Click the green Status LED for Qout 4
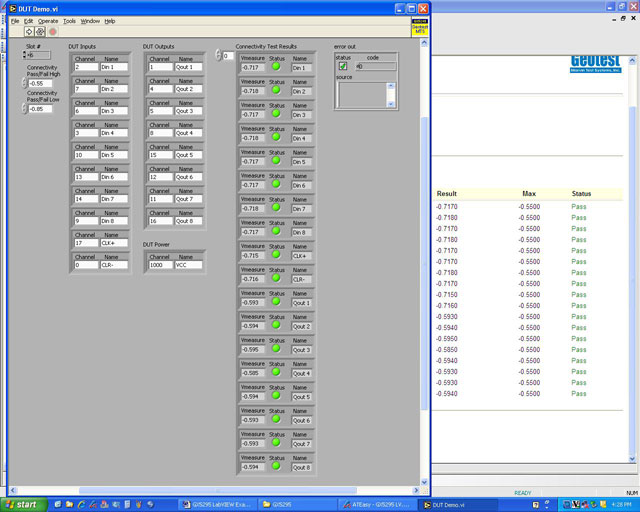This screenshot has width=640, height=512. 276,372
